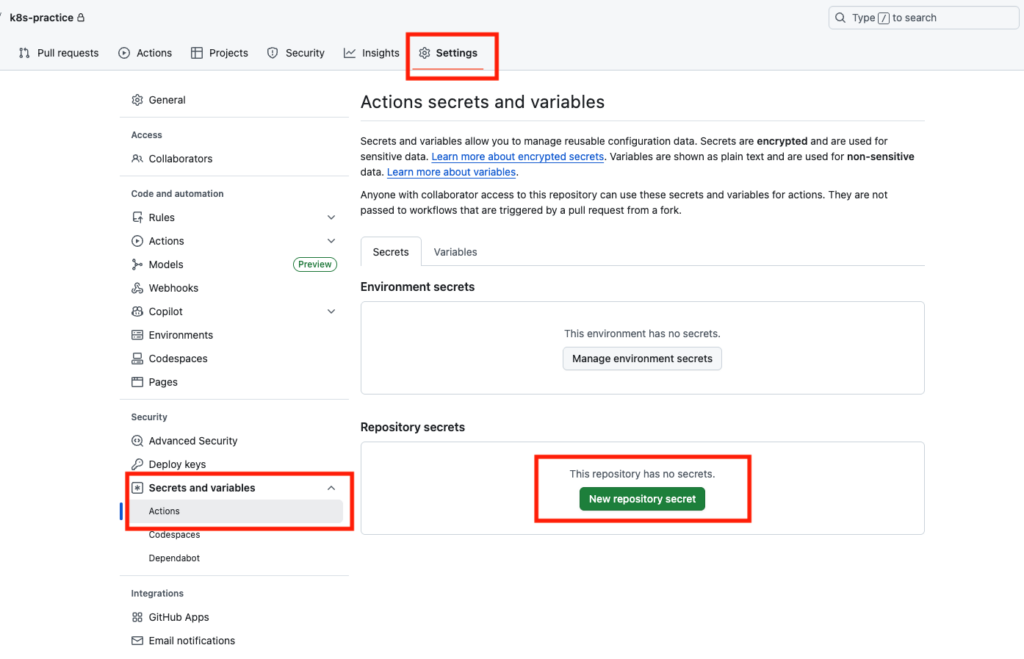Click the Webhooks icon in sidebar
The width and height of the screenshot is (1024, 659).
[x=138, y=288]
